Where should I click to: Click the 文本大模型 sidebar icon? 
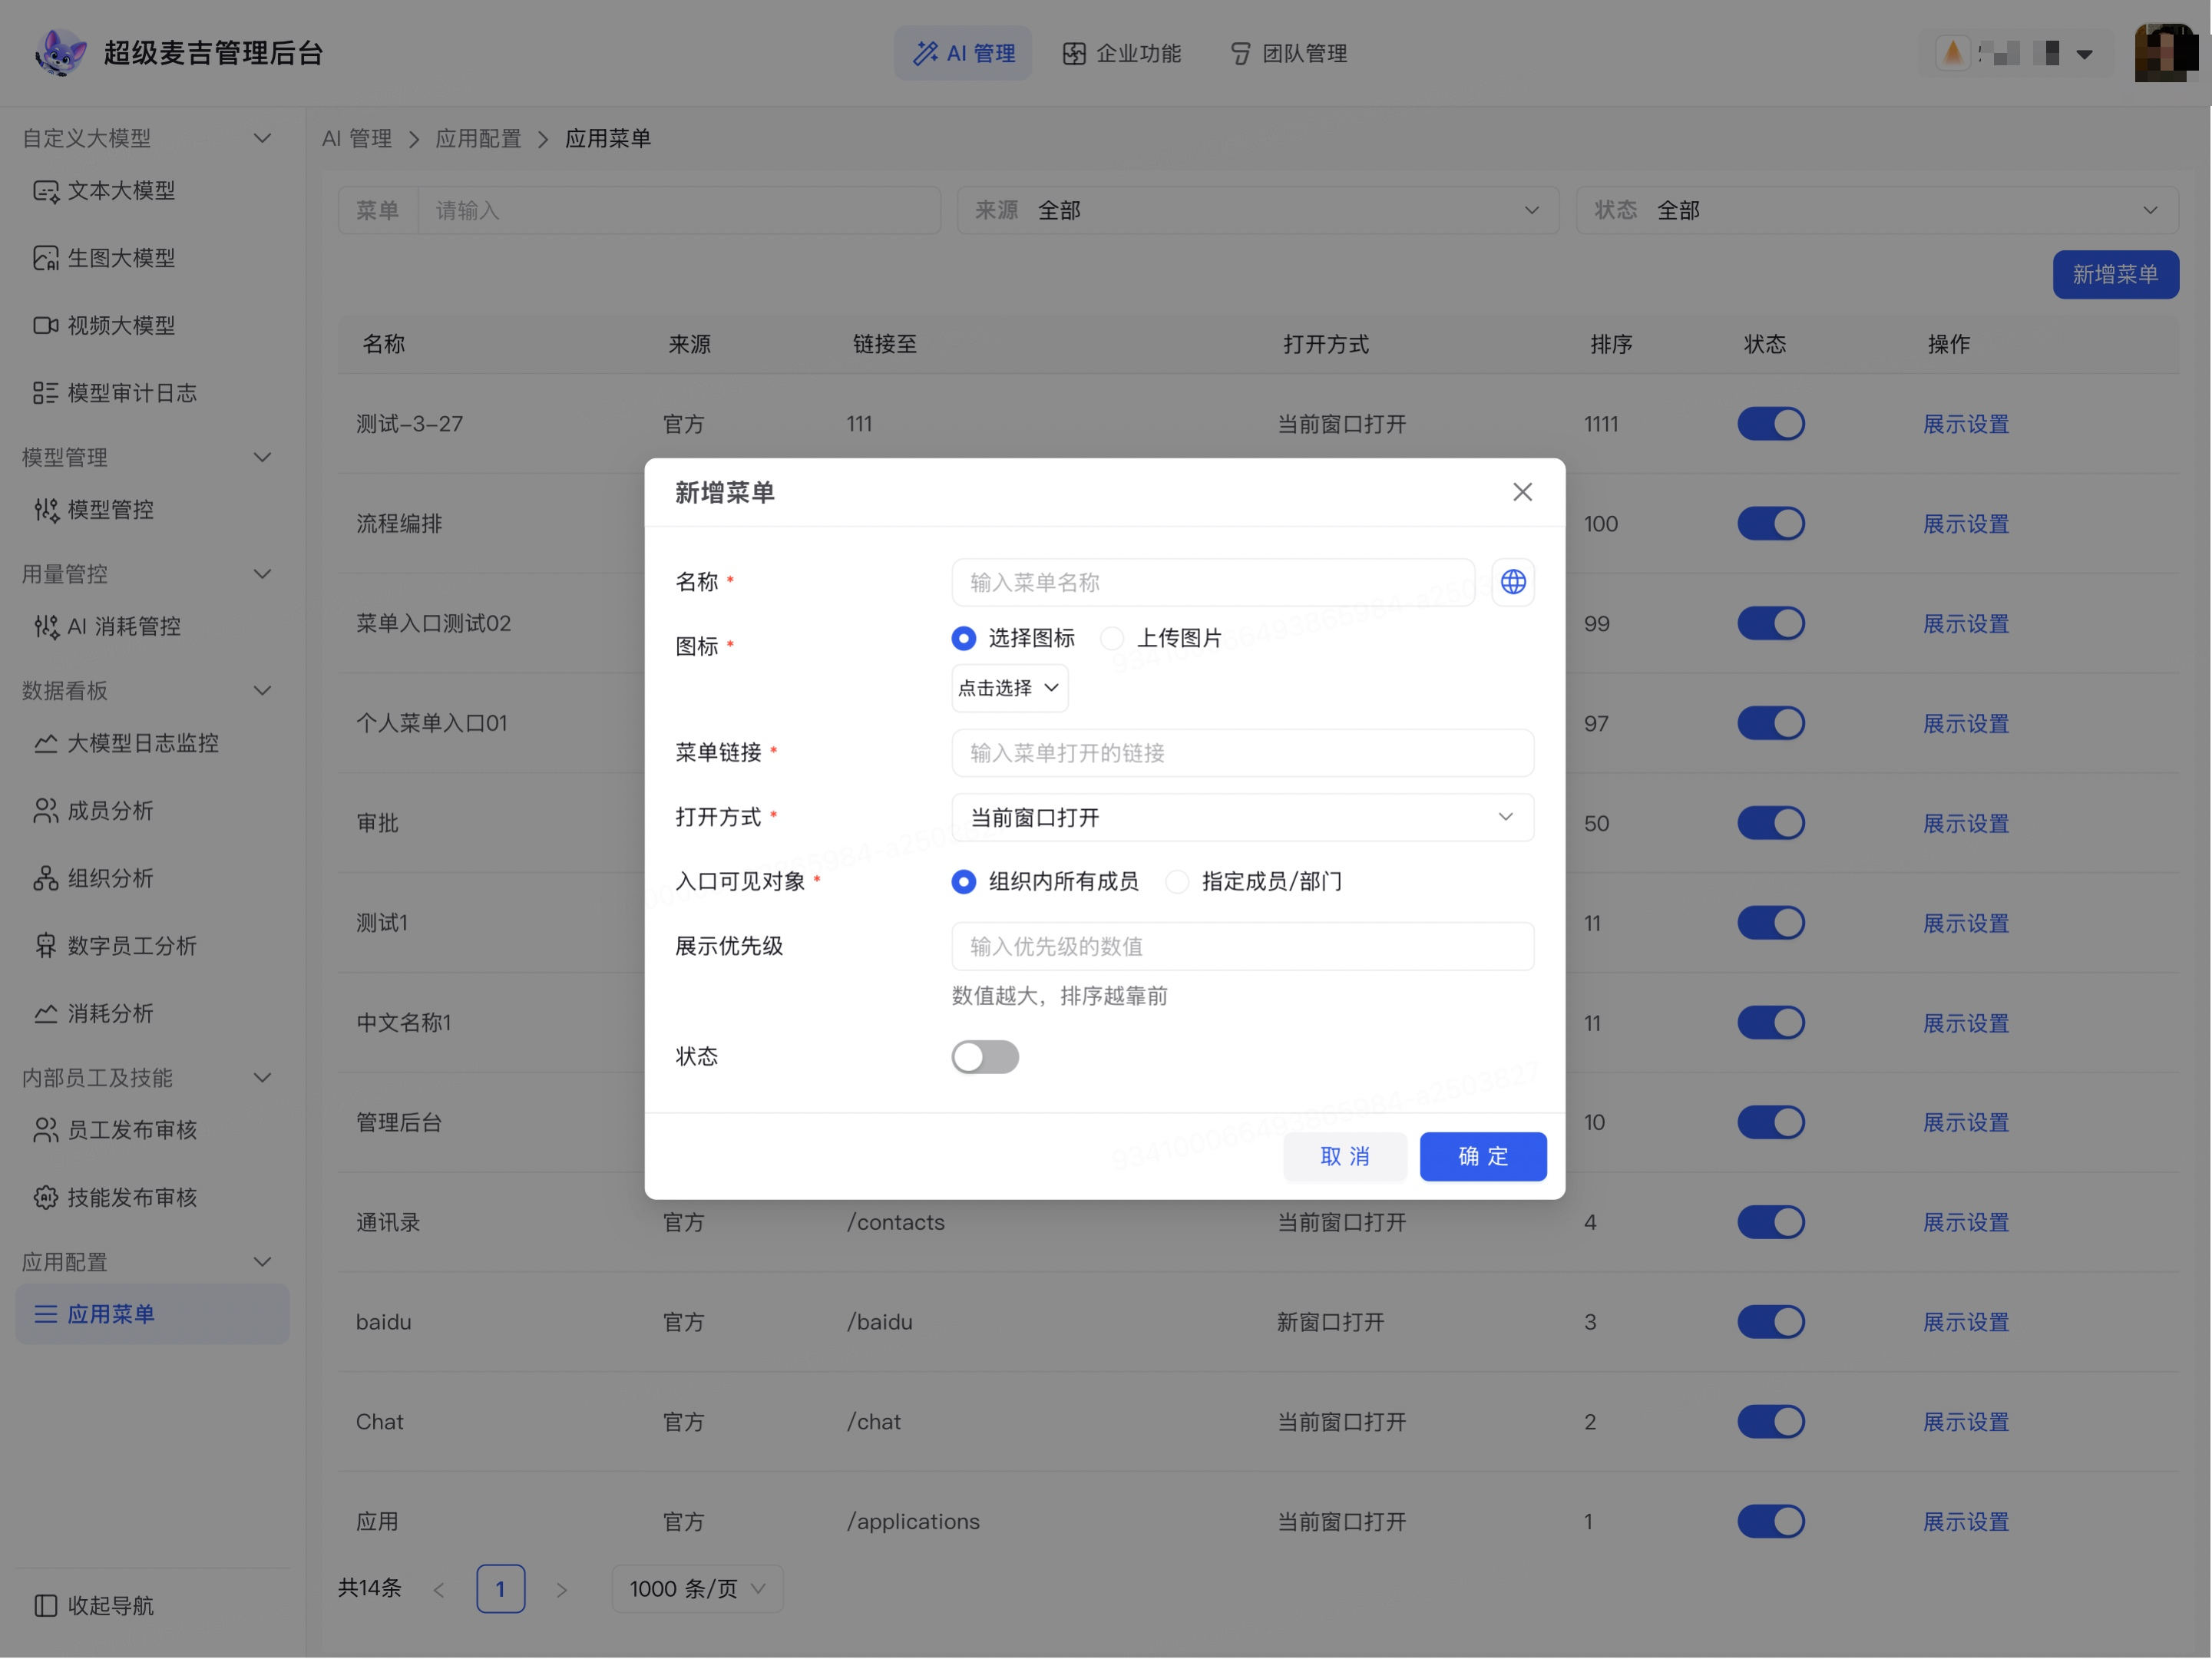pos(46,191)
